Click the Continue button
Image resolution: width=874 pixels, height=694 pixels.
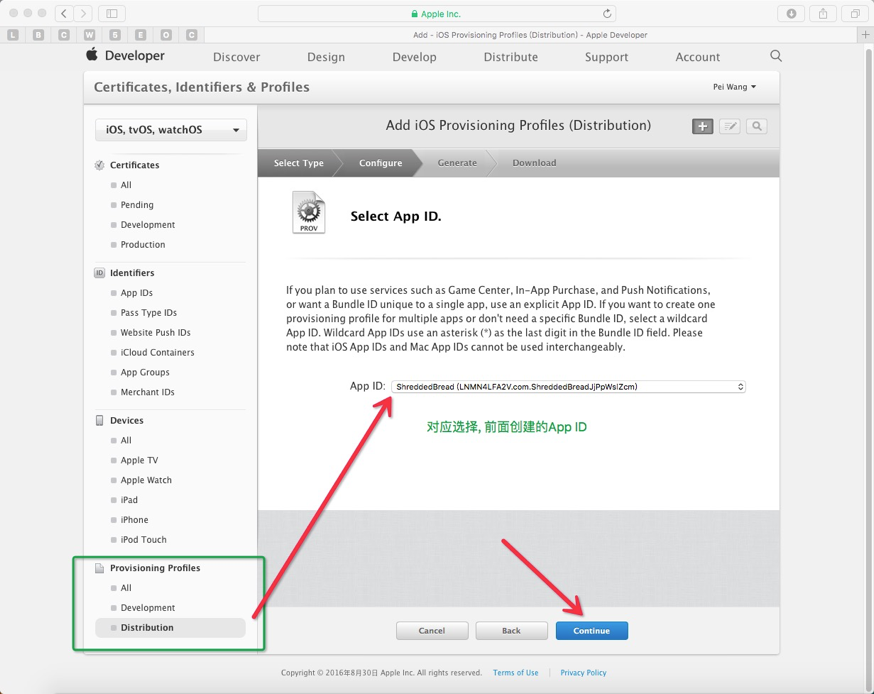591,630
